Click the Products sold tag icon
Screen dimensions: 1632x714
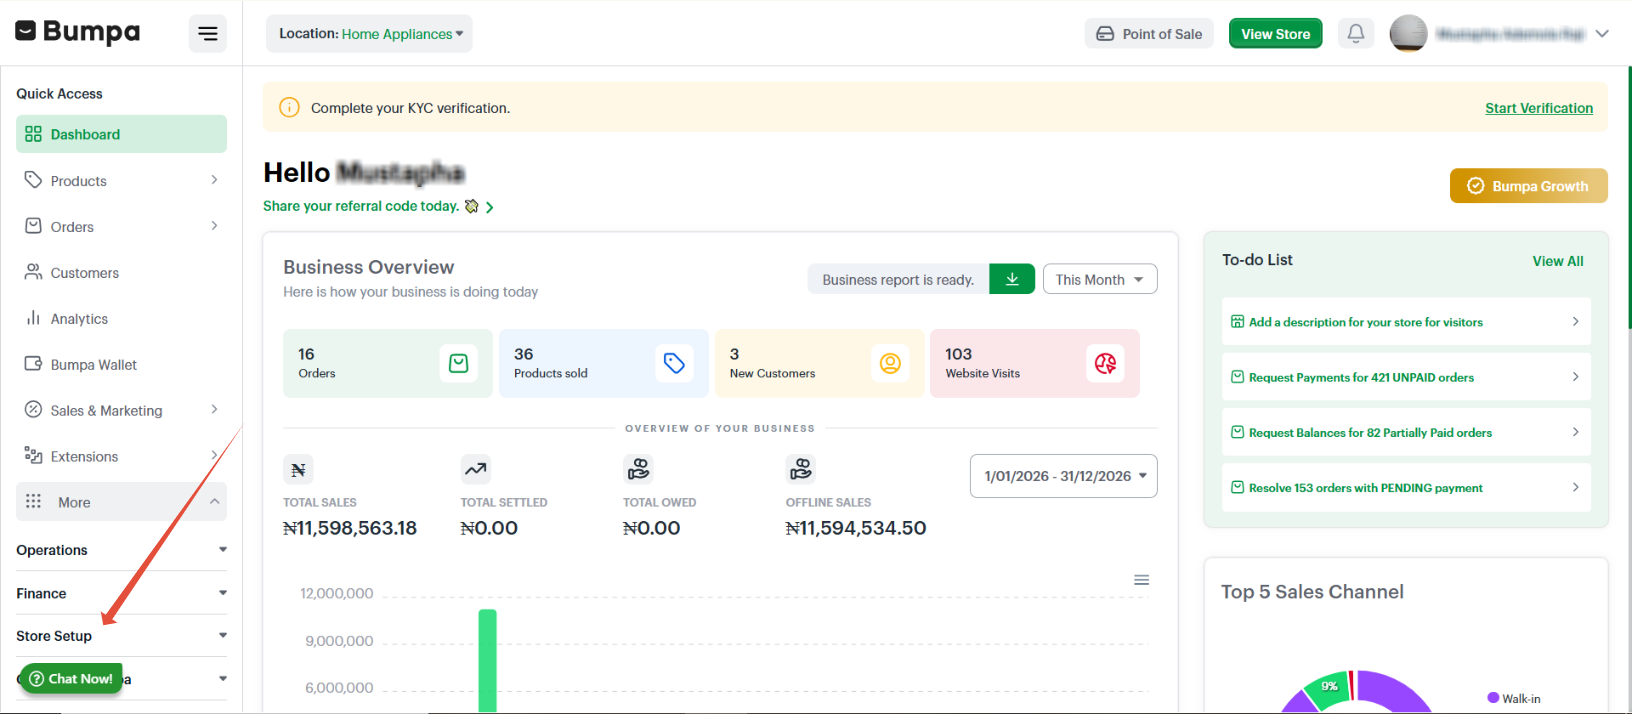pyautogui.click(x=674, y=363)
